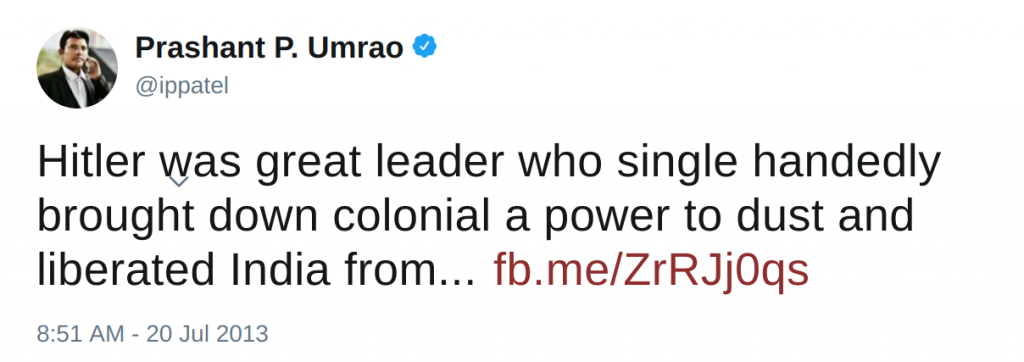Click the blue verified badge icon
The image size is (1024, 362).
click(424, 47)
